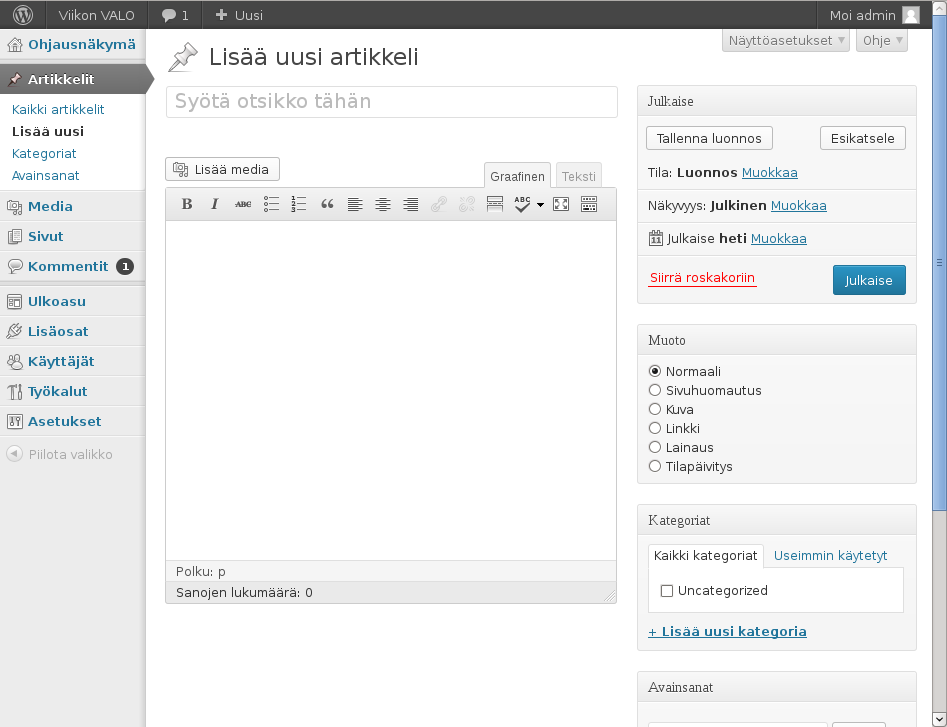
Task: Open spellcheck language dropdown arrow
Action: click(540, 205)
